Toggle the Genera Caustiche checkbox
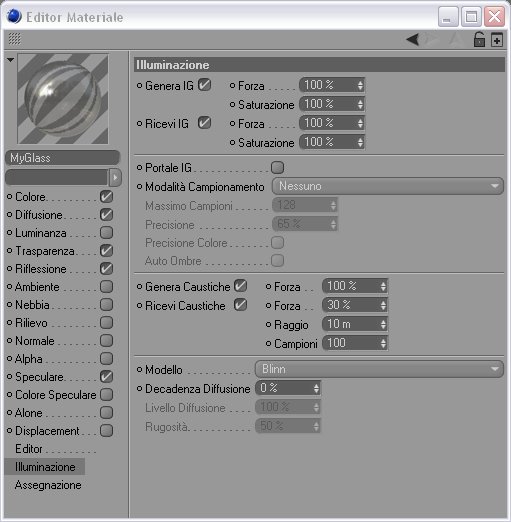The image size is (511, 522). point(240,286)
